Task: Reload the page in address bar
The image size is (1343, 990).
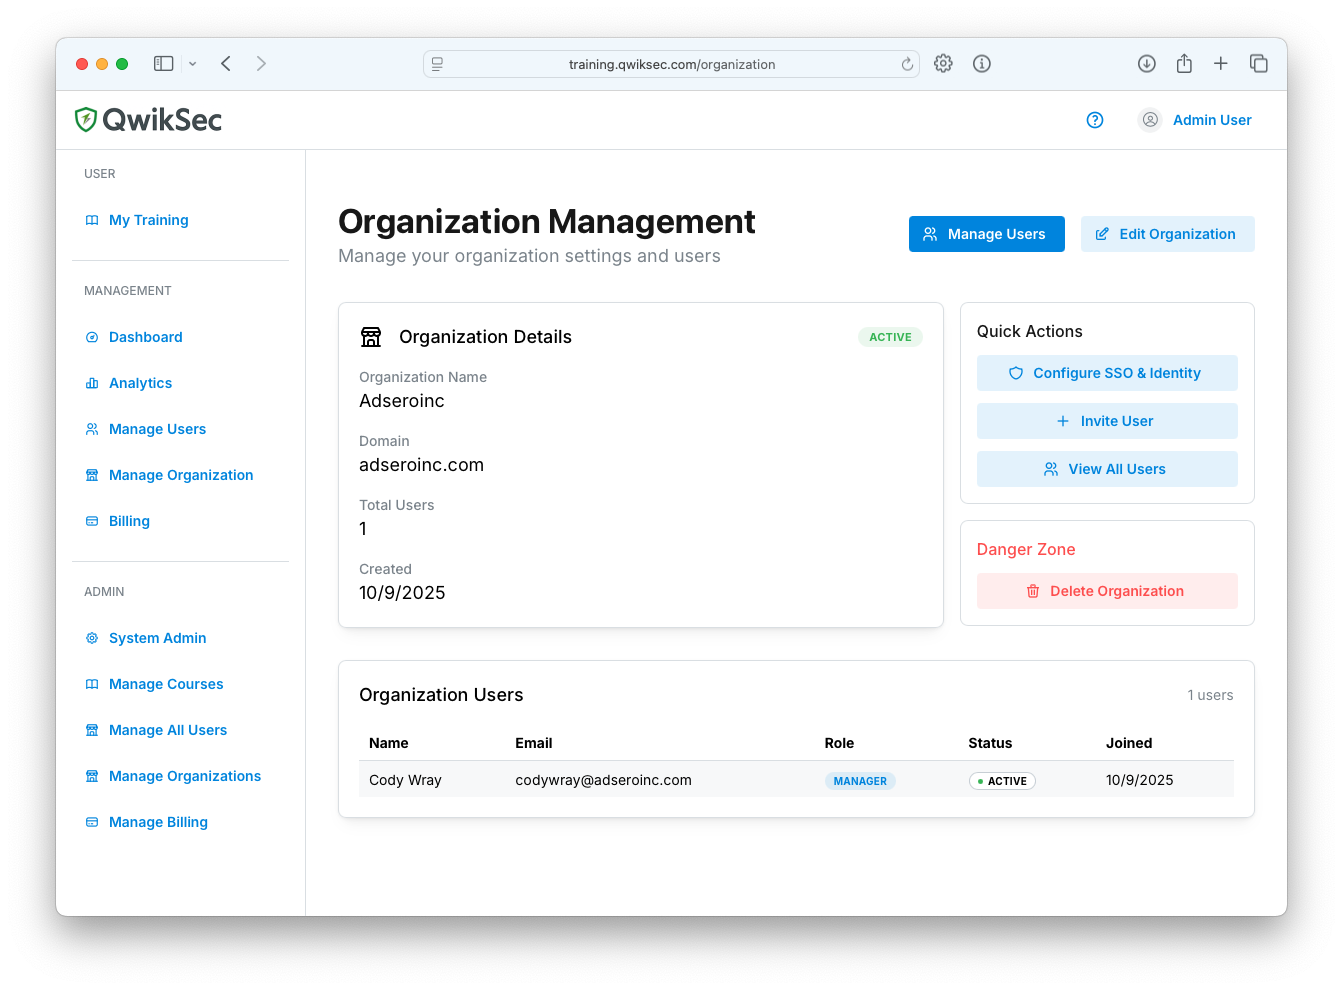Action: [x=907, y=64]
